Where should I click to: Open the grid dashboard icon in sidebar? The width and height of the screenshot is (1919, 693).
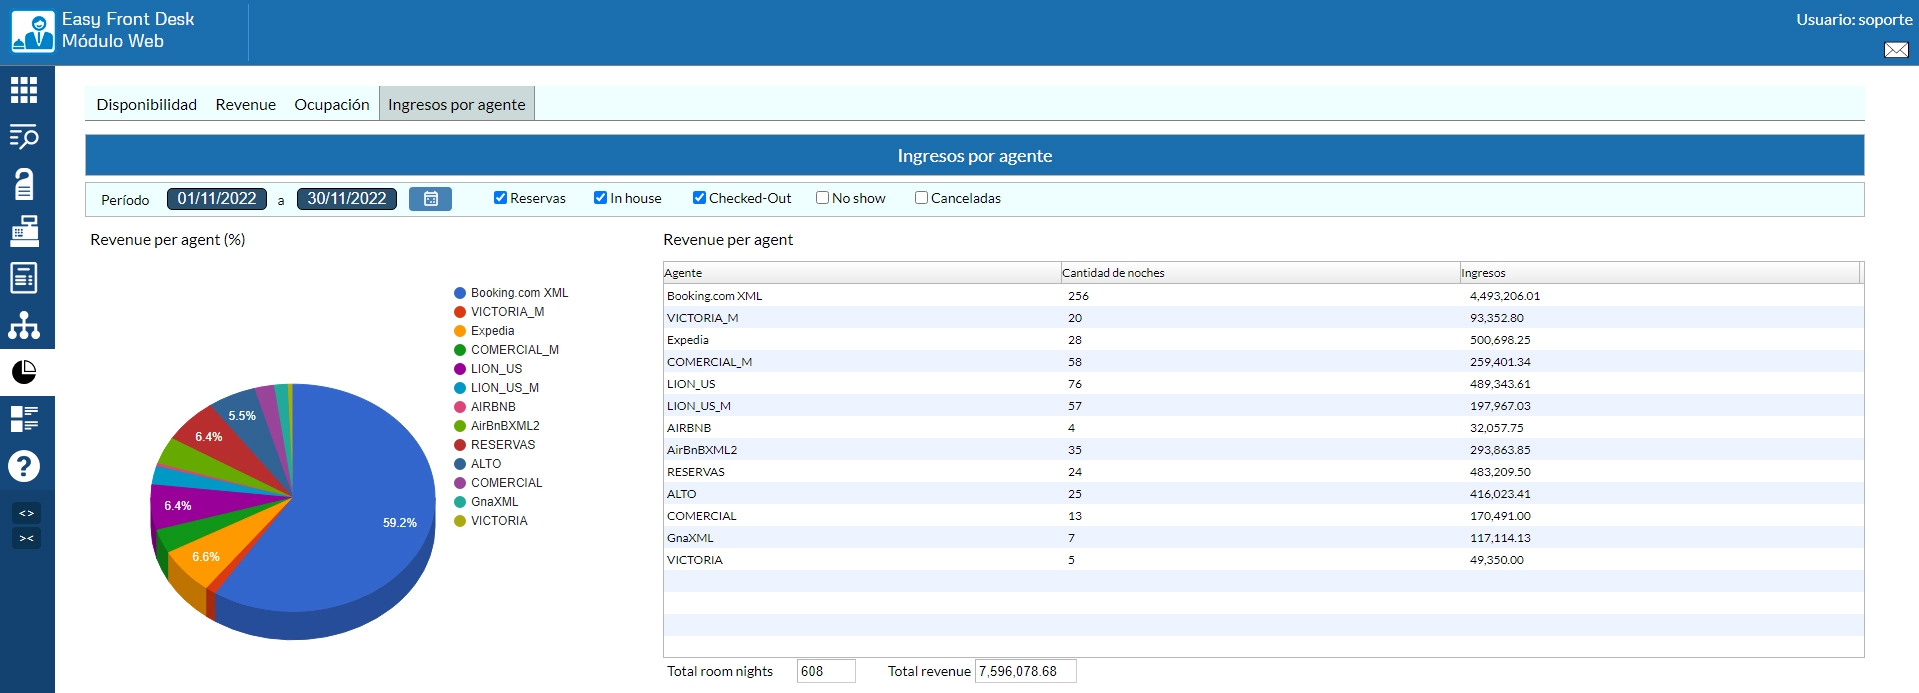[24, 90]
